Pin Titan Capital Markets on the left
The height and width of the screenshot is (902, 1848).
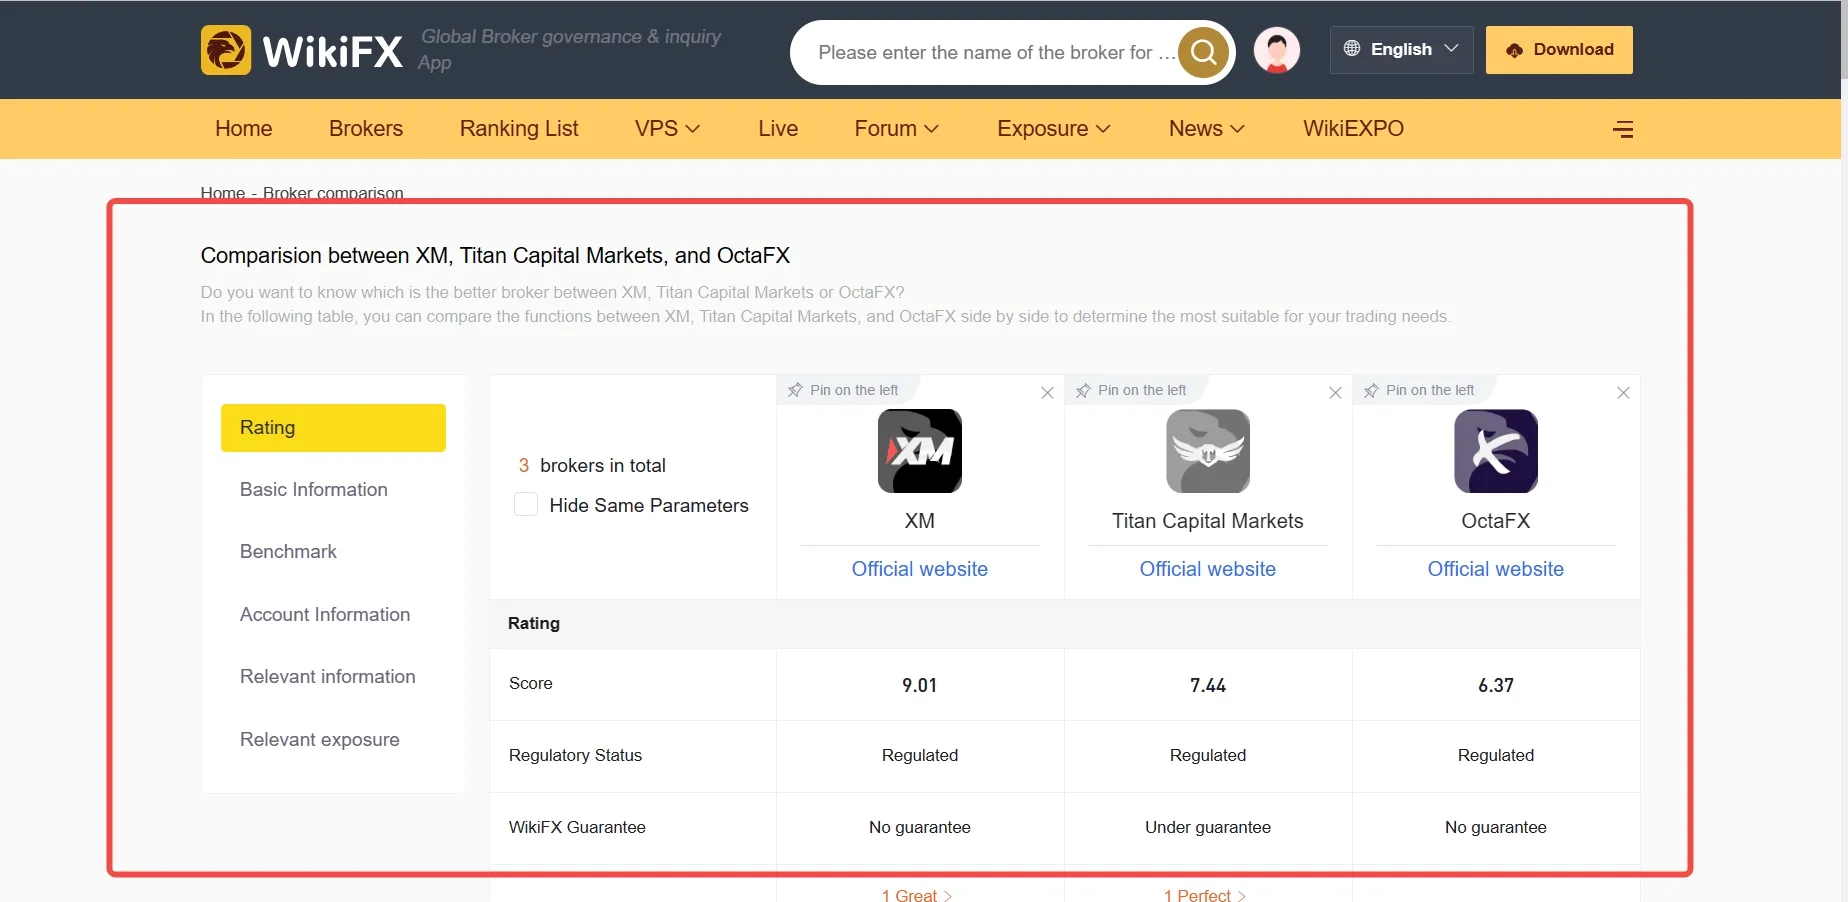tap(1131, 390)
